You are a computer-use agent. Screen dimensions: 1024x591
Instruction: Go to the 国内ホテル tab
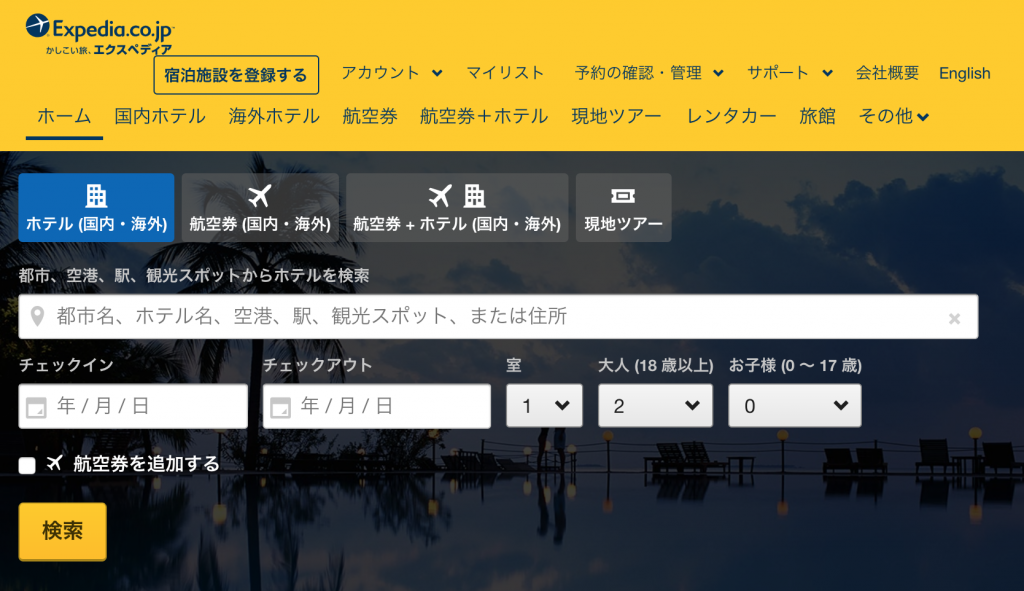pos(160,116)
